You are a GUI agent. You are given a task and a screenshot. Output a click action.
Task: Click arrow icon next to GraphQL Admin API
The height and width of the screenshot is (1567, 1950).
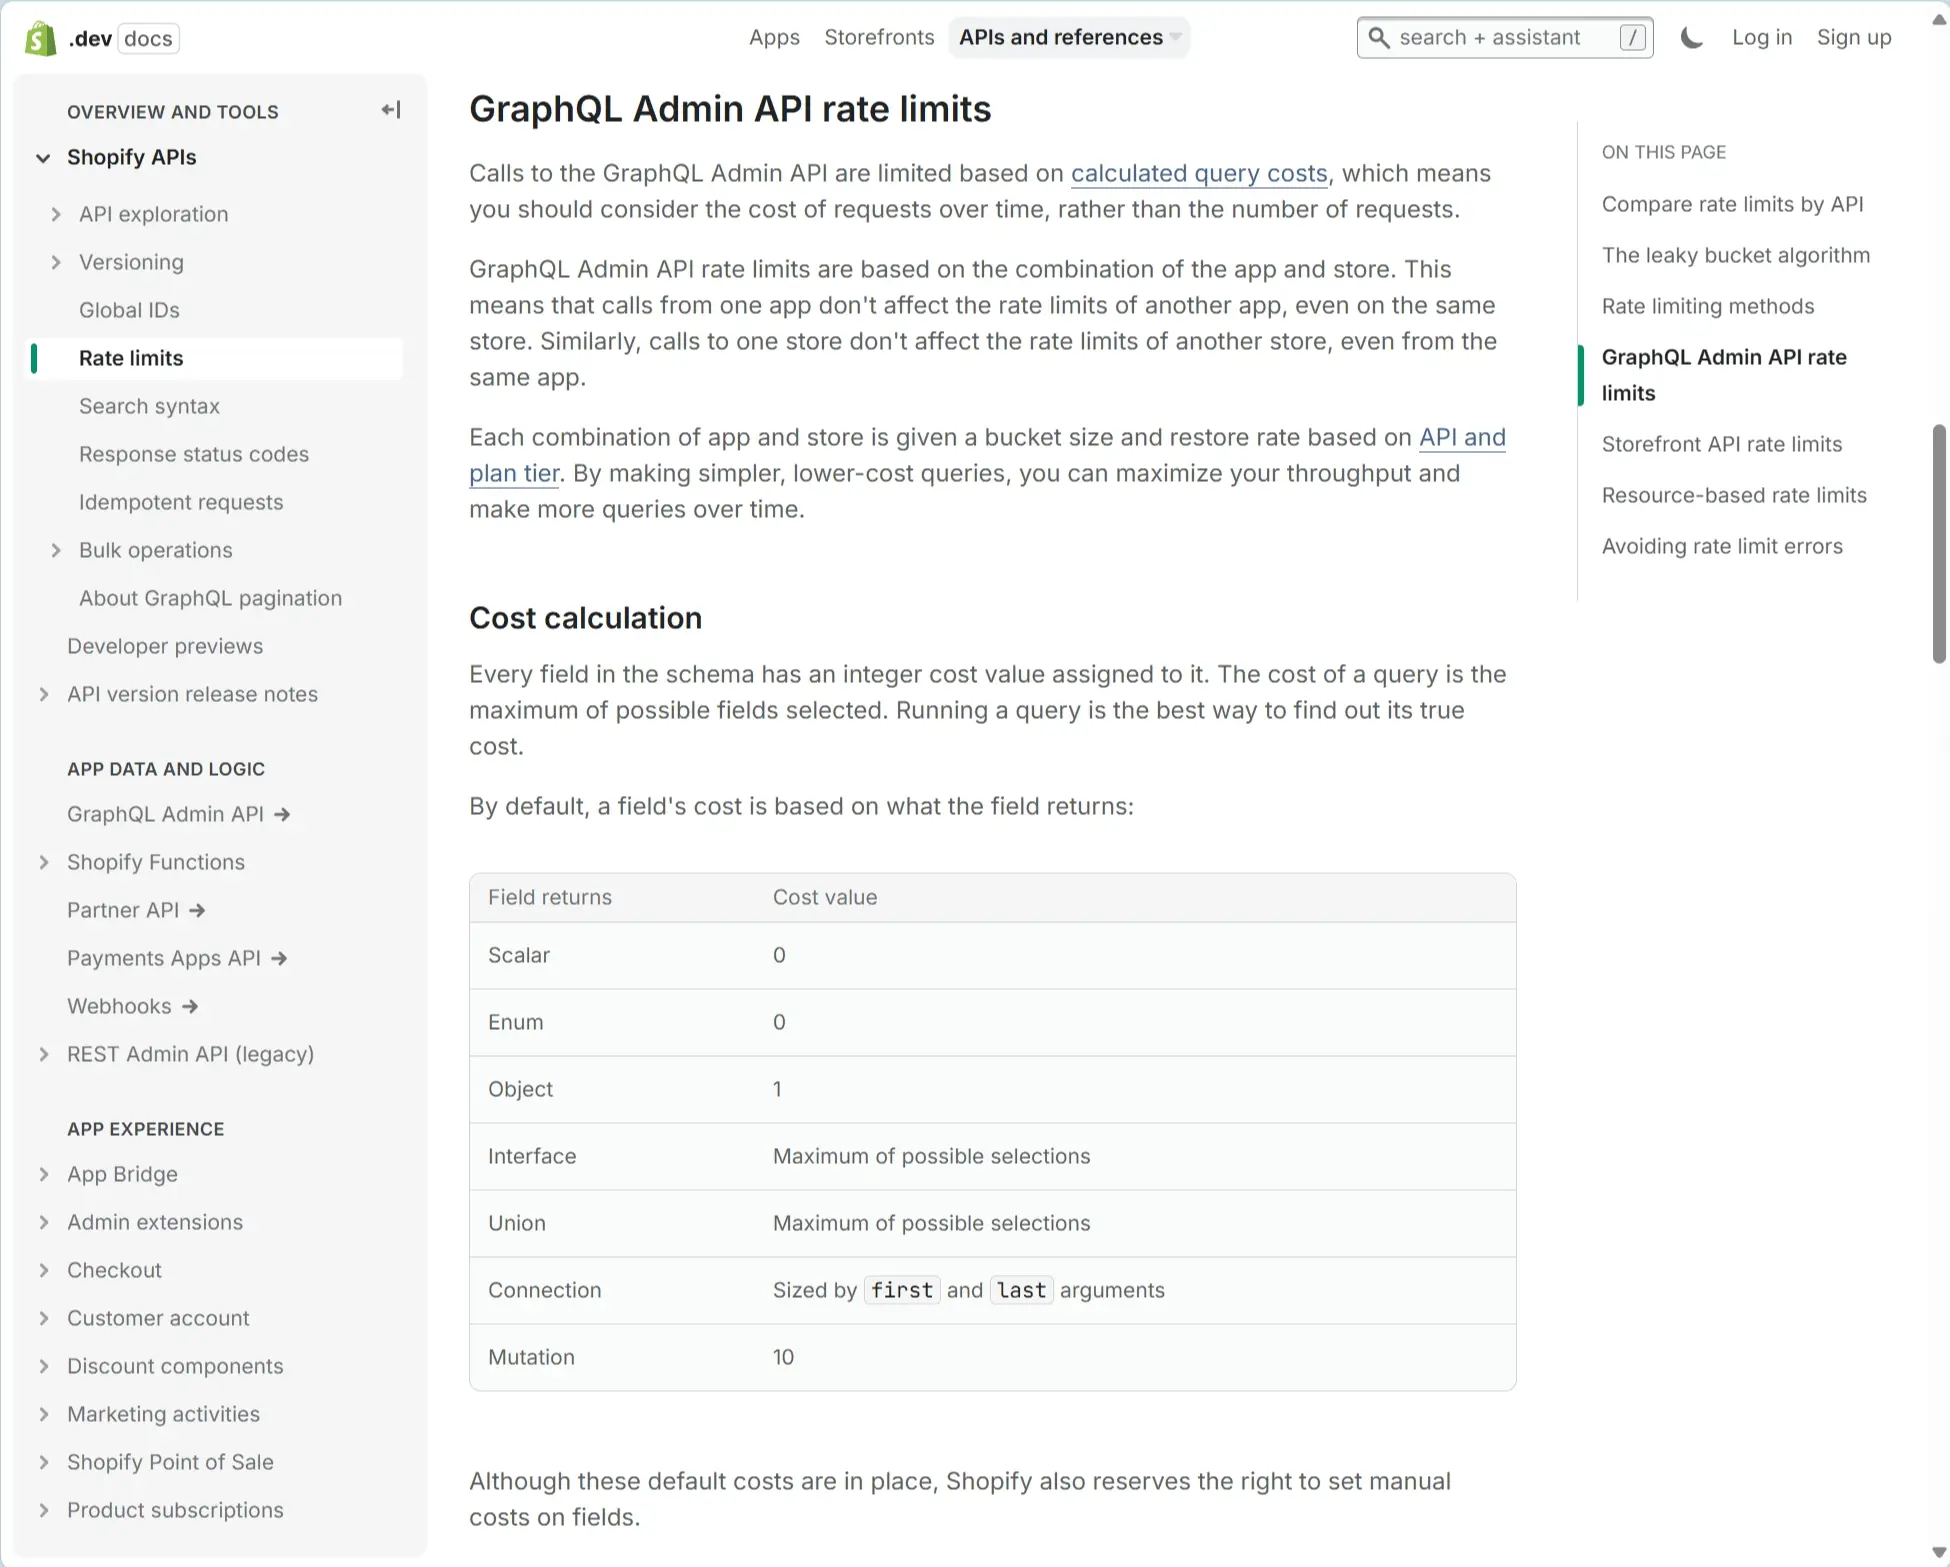coord(283,815)
